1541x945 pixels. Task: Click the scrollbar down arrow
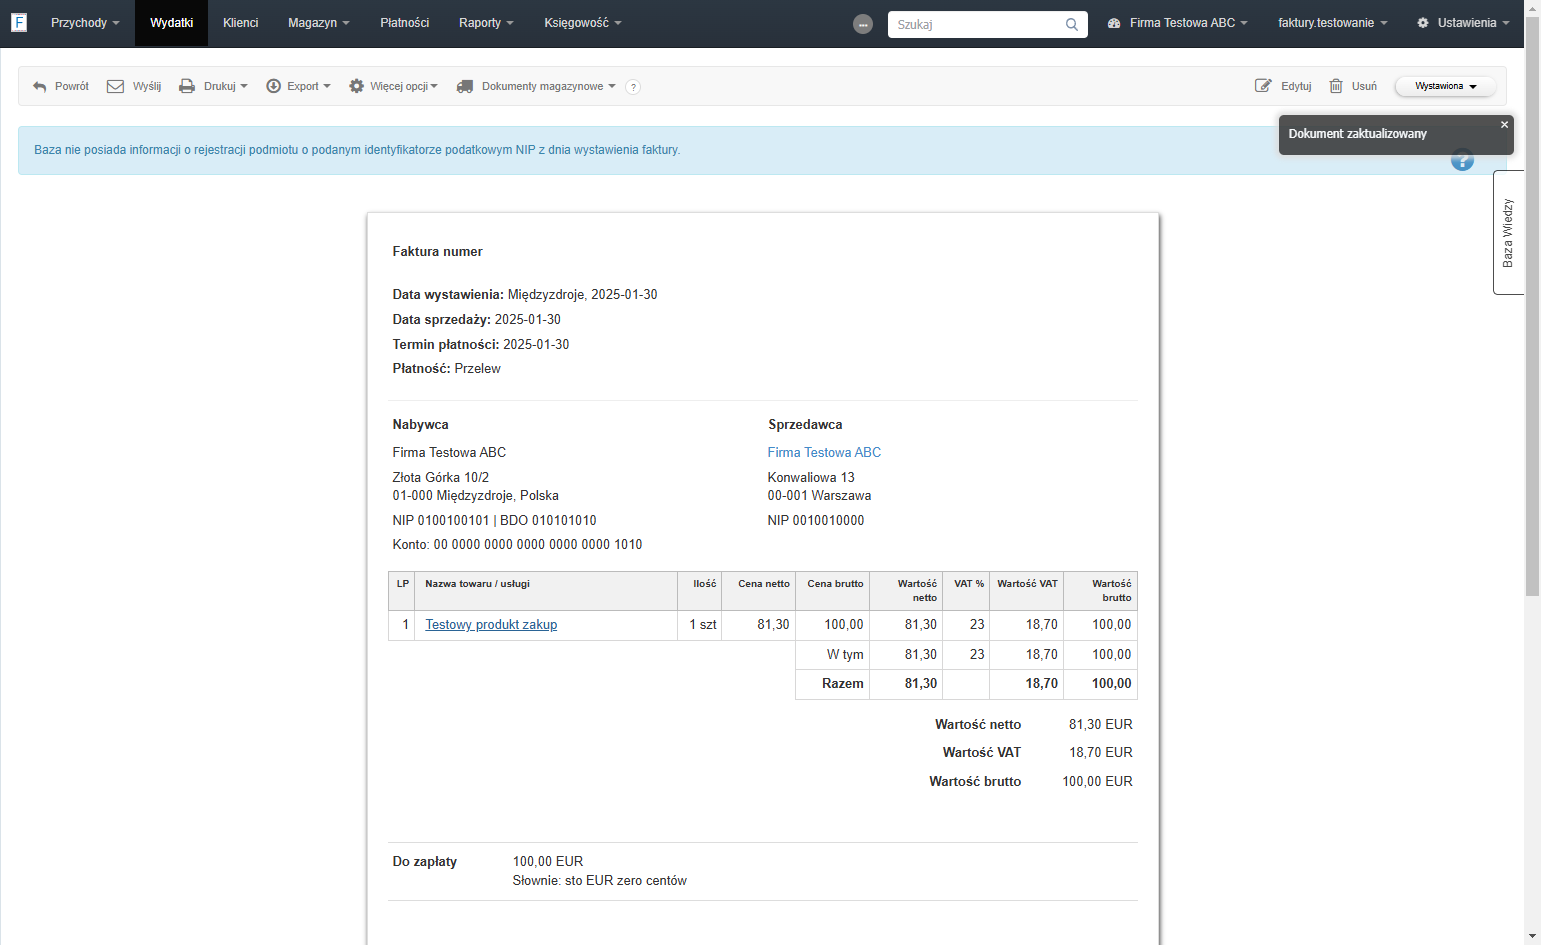point(1532,937)
